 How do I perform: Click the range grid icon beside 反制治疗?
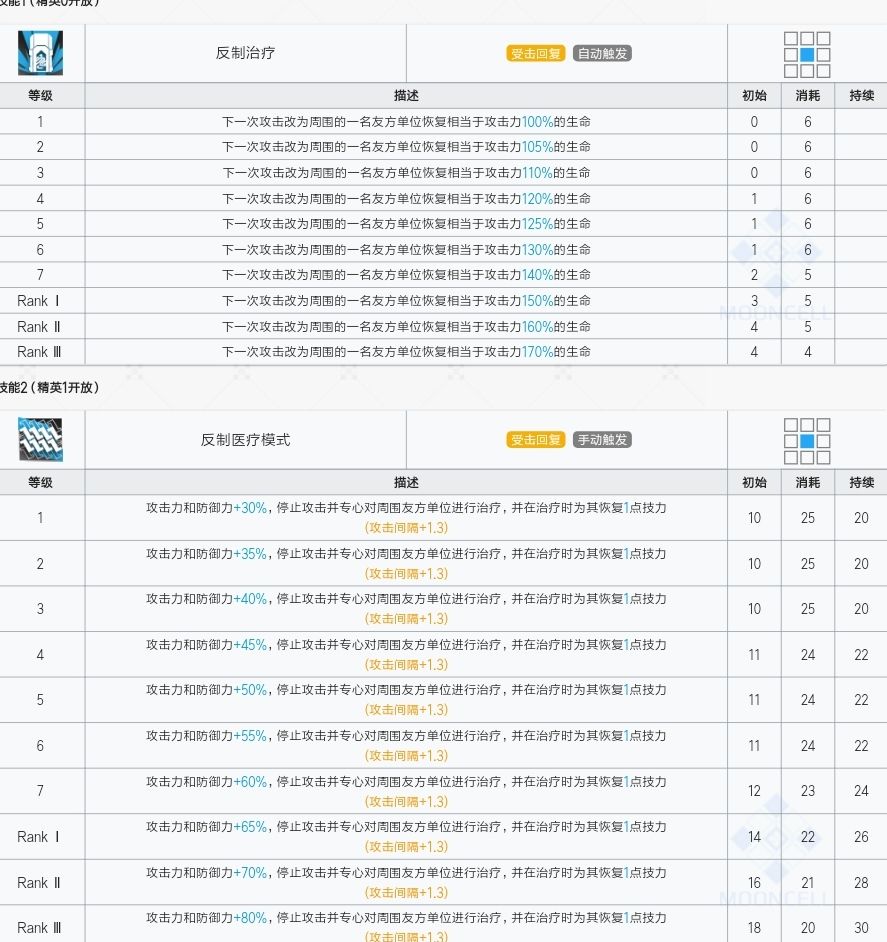point(807,55)
